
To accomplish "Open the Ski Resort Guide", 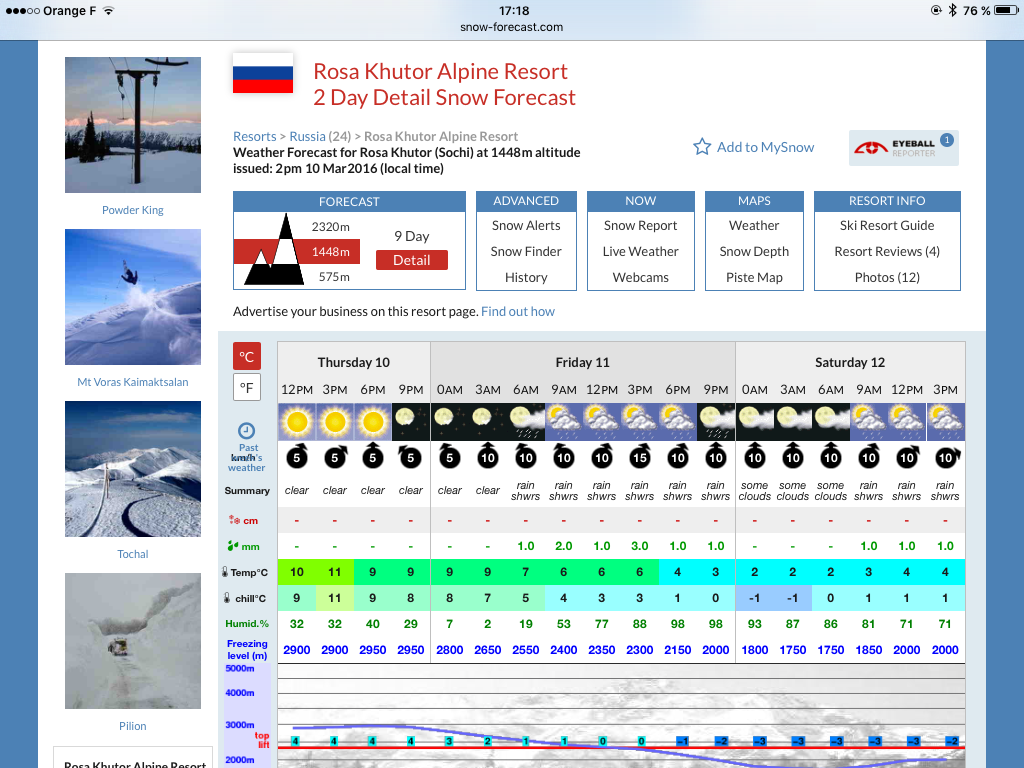I will pyautogui.click(x=887, y=225).
